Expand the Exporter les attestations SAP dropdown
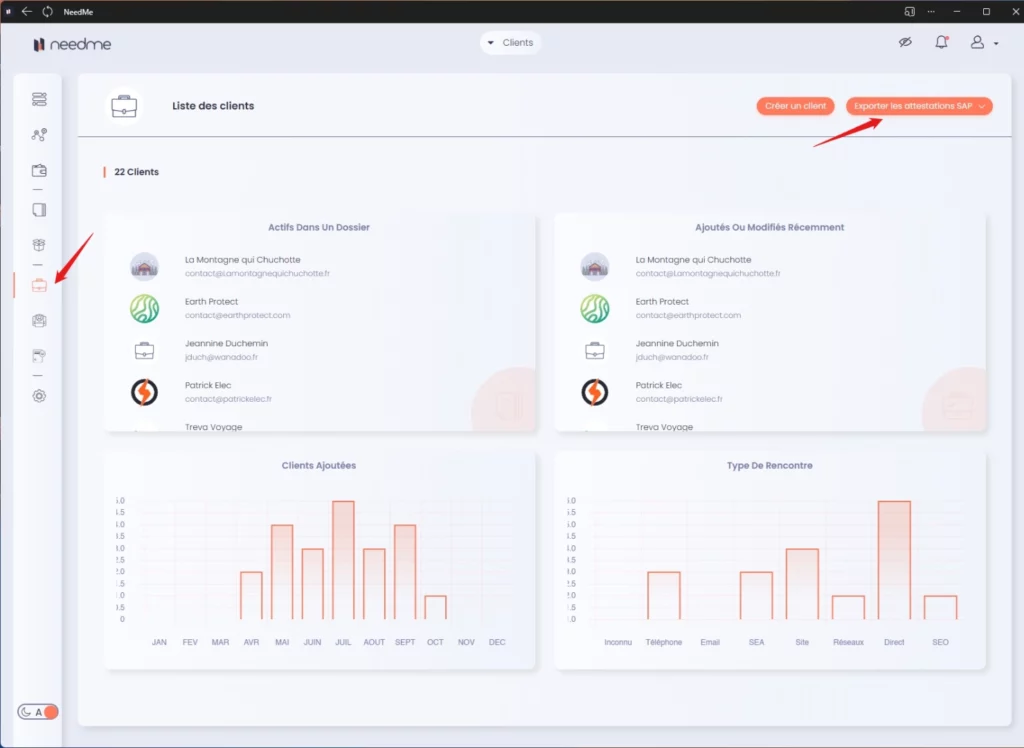 [919, 106]
